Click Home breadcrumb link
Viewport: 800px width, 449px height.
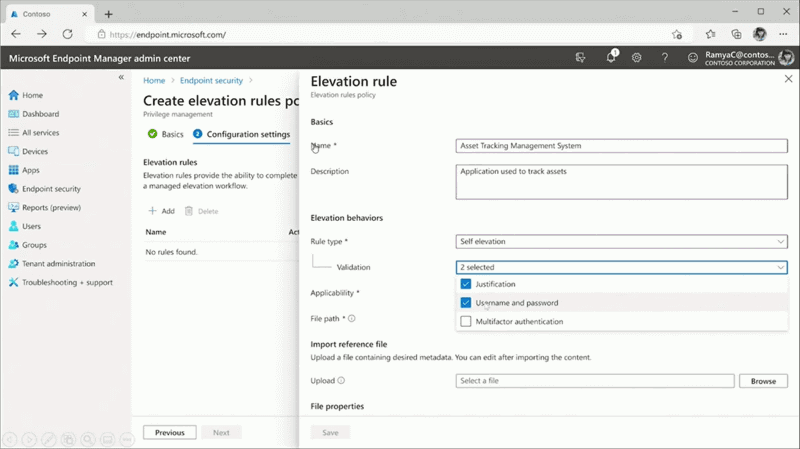[154, 81]
